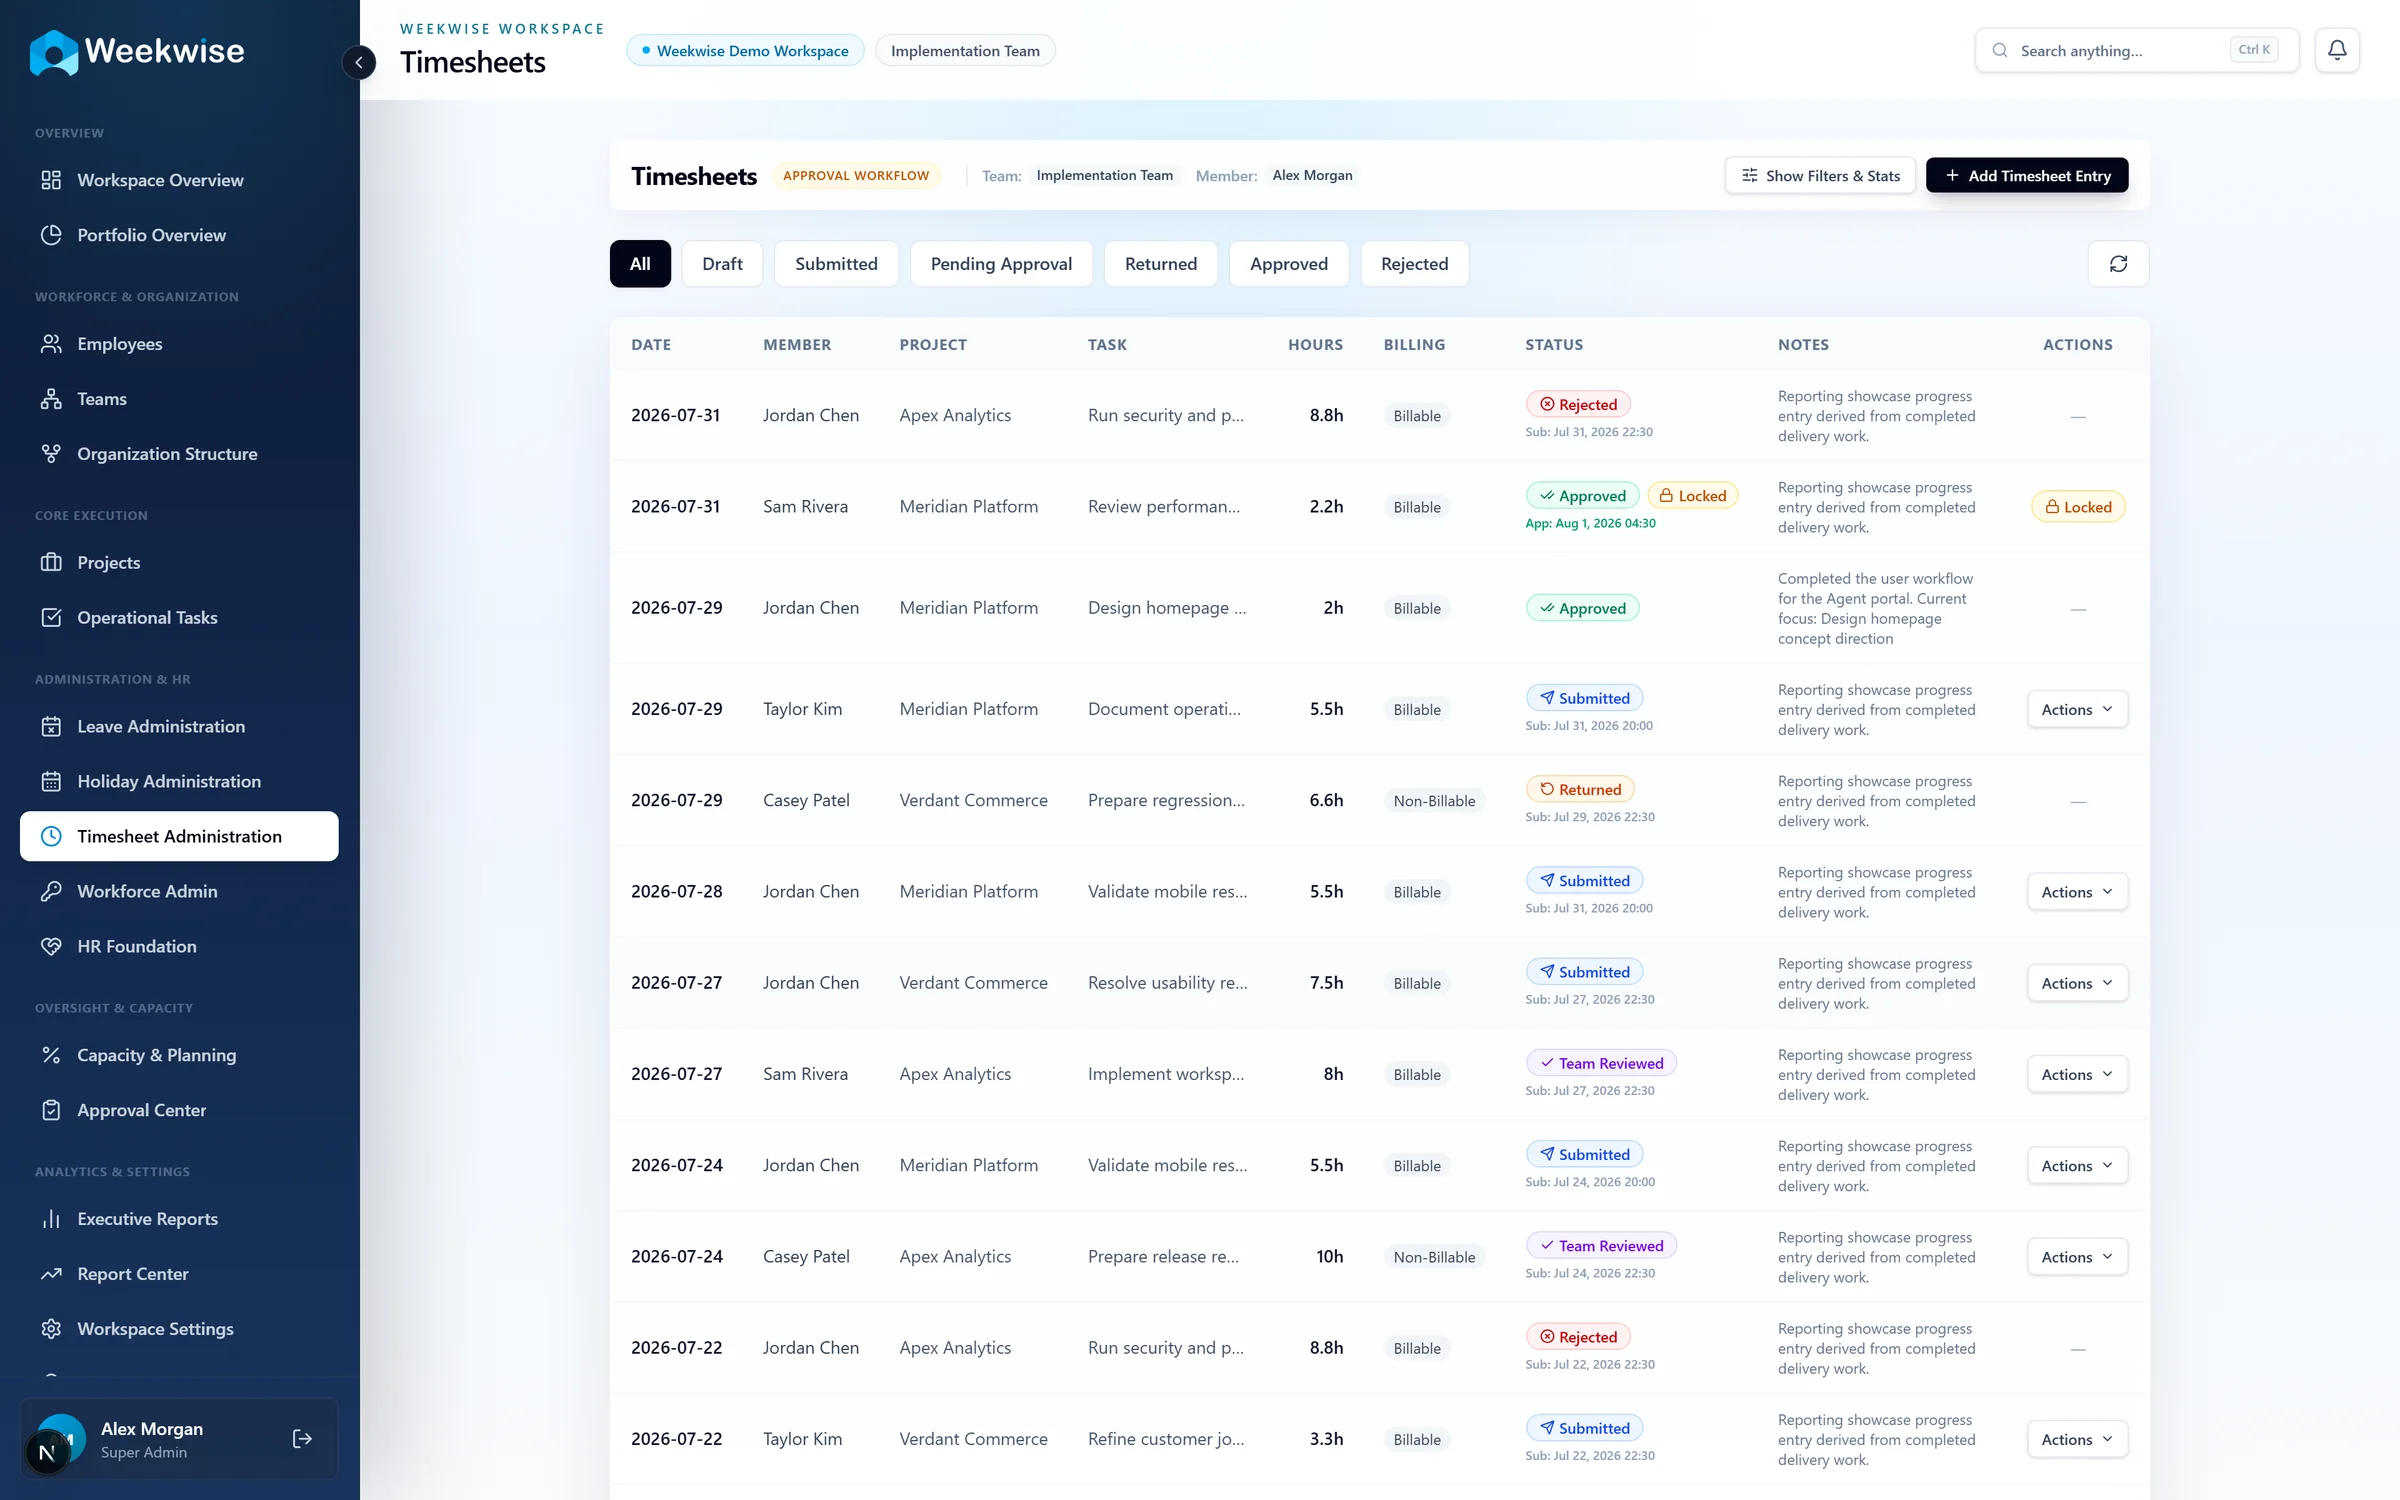Screen dimensions: 2400x1500
Task: Open Holiday Administration
Action: click(x=179, y=782)
